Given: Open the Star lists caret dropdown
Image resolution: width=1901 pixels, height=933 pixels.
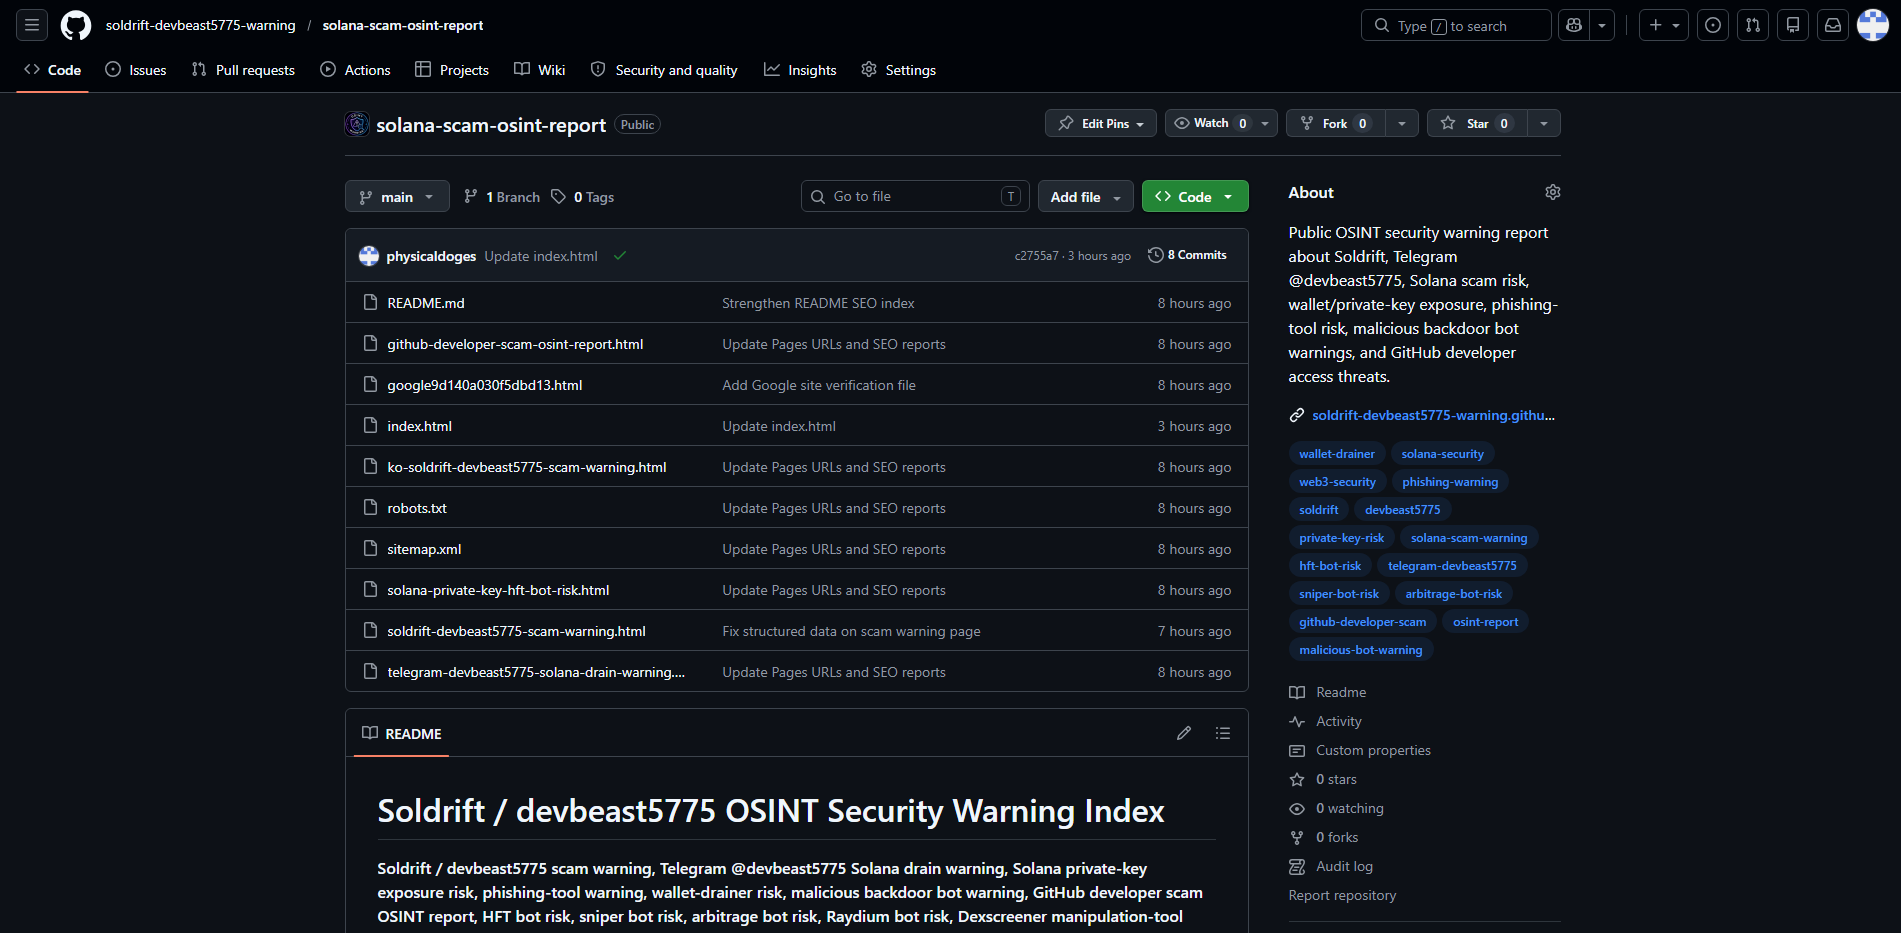Looking at the screenshot, I should (1544, 123).
